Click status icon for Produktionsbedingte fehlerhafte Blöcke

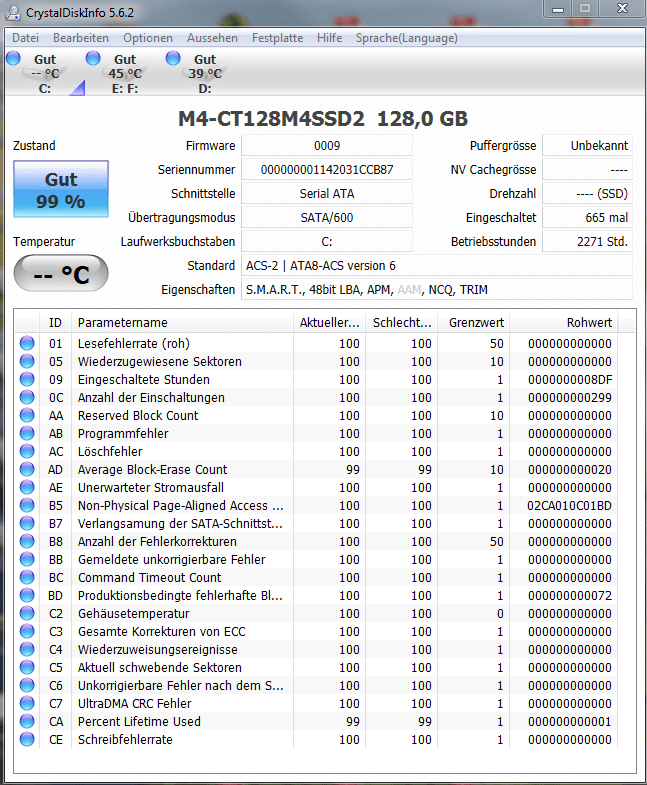[27, 596]
